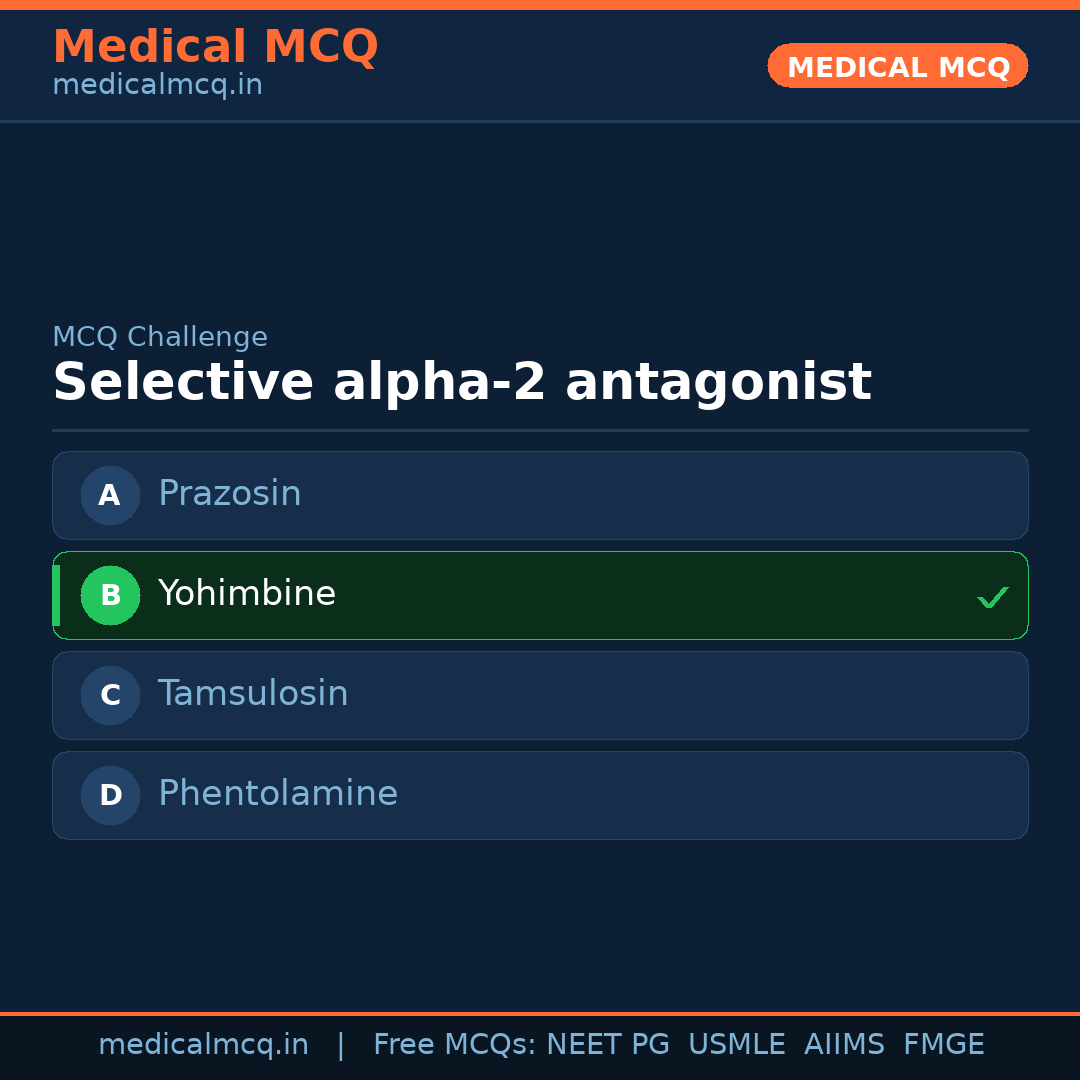
Task: Click the circular 'A' badge beside Prazosin
Action: click(x=110, y=495)
